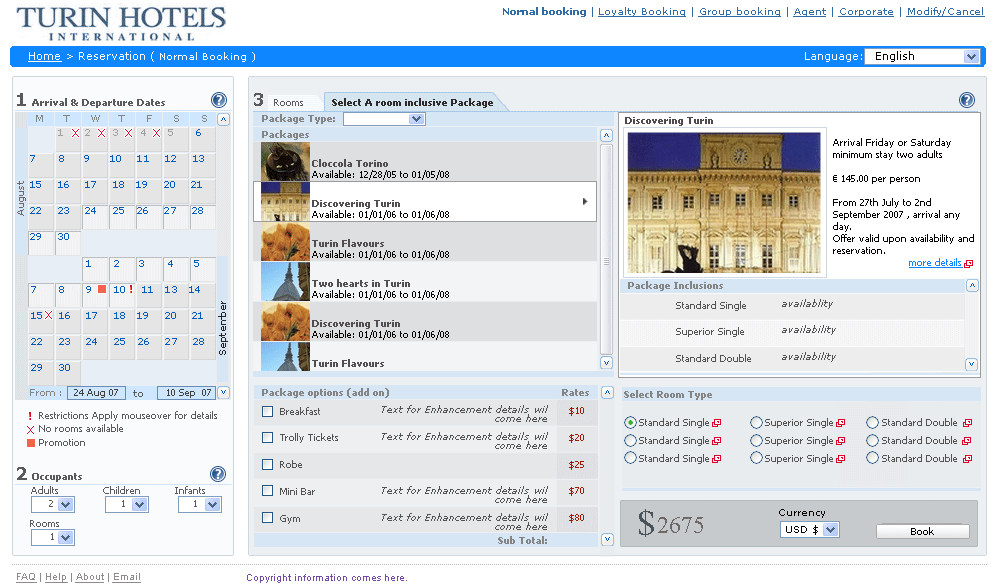Follow the Home breadcrumb link
Image resolution: width=1000 pixels, height=588 pixels.
click(44, 56)
